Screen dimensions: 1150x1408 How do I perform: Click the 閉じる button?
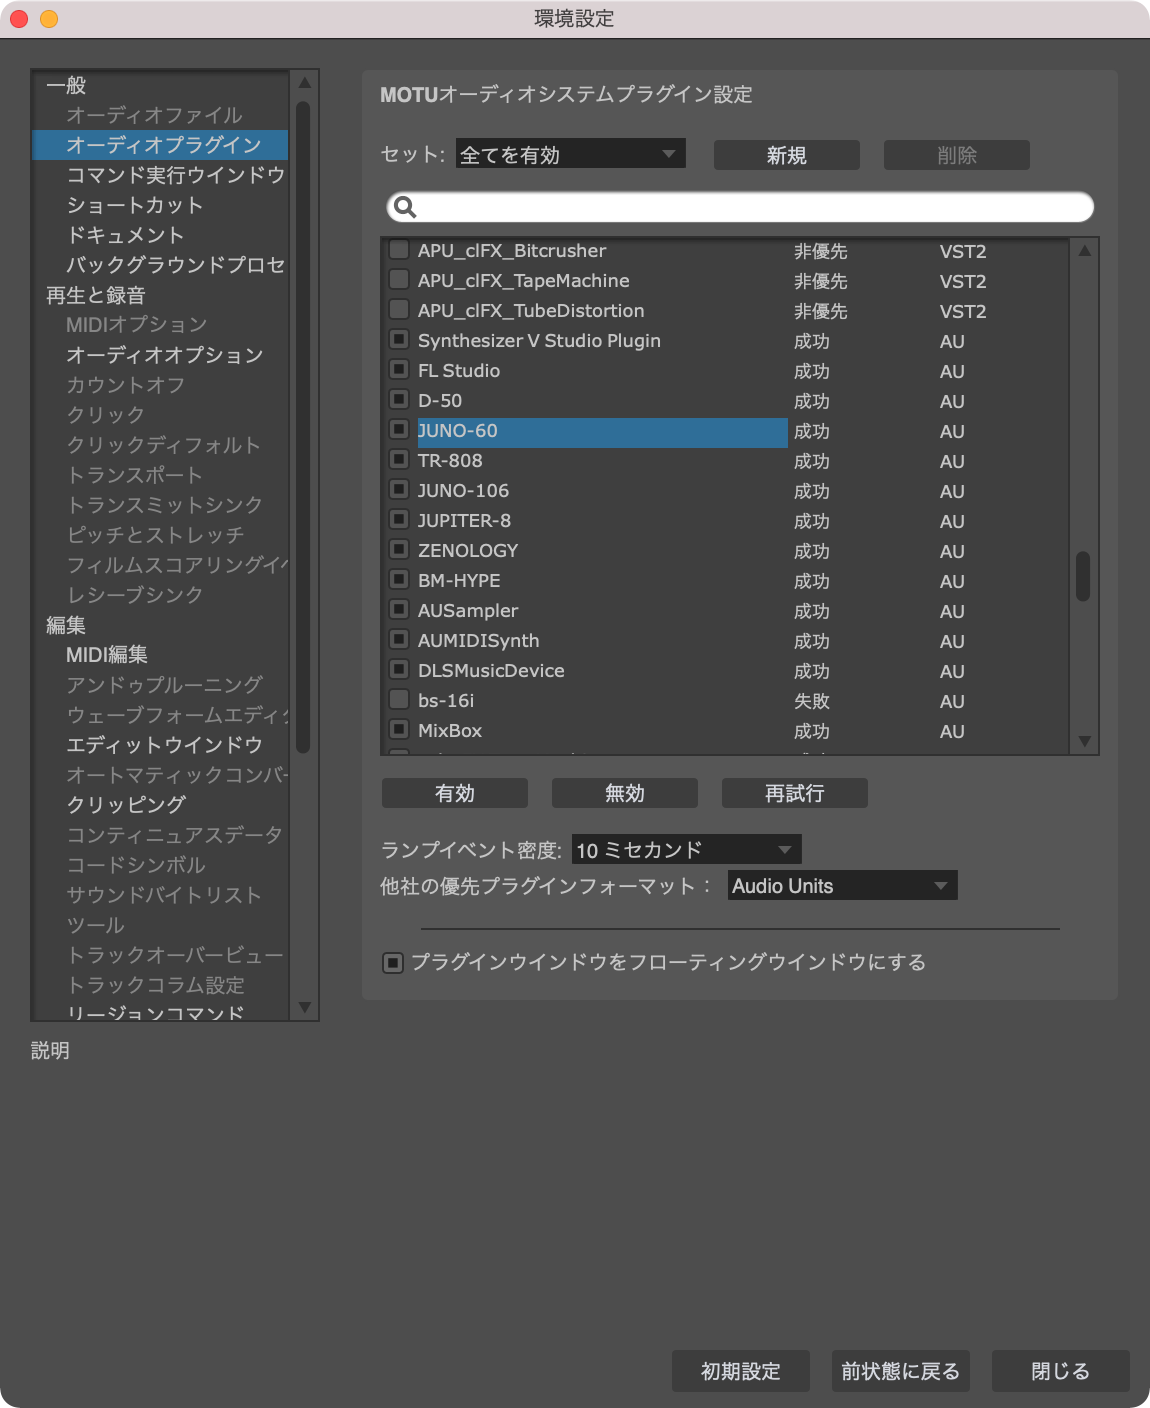[1061, 1371]
